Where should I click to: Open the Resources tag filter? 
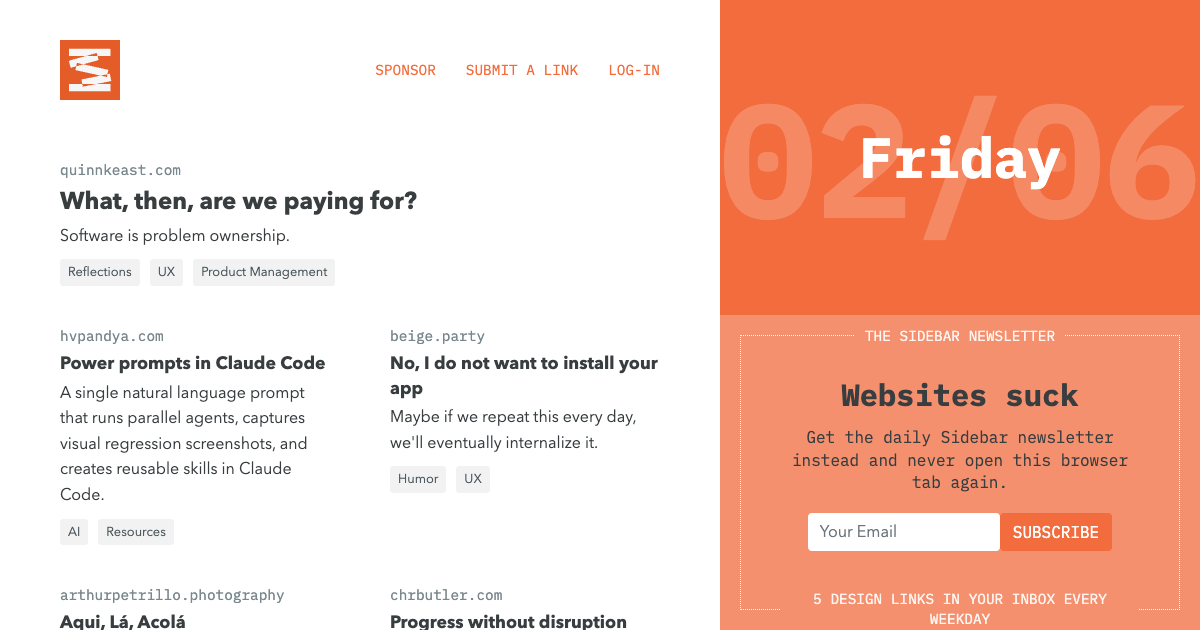pos(135,531)
